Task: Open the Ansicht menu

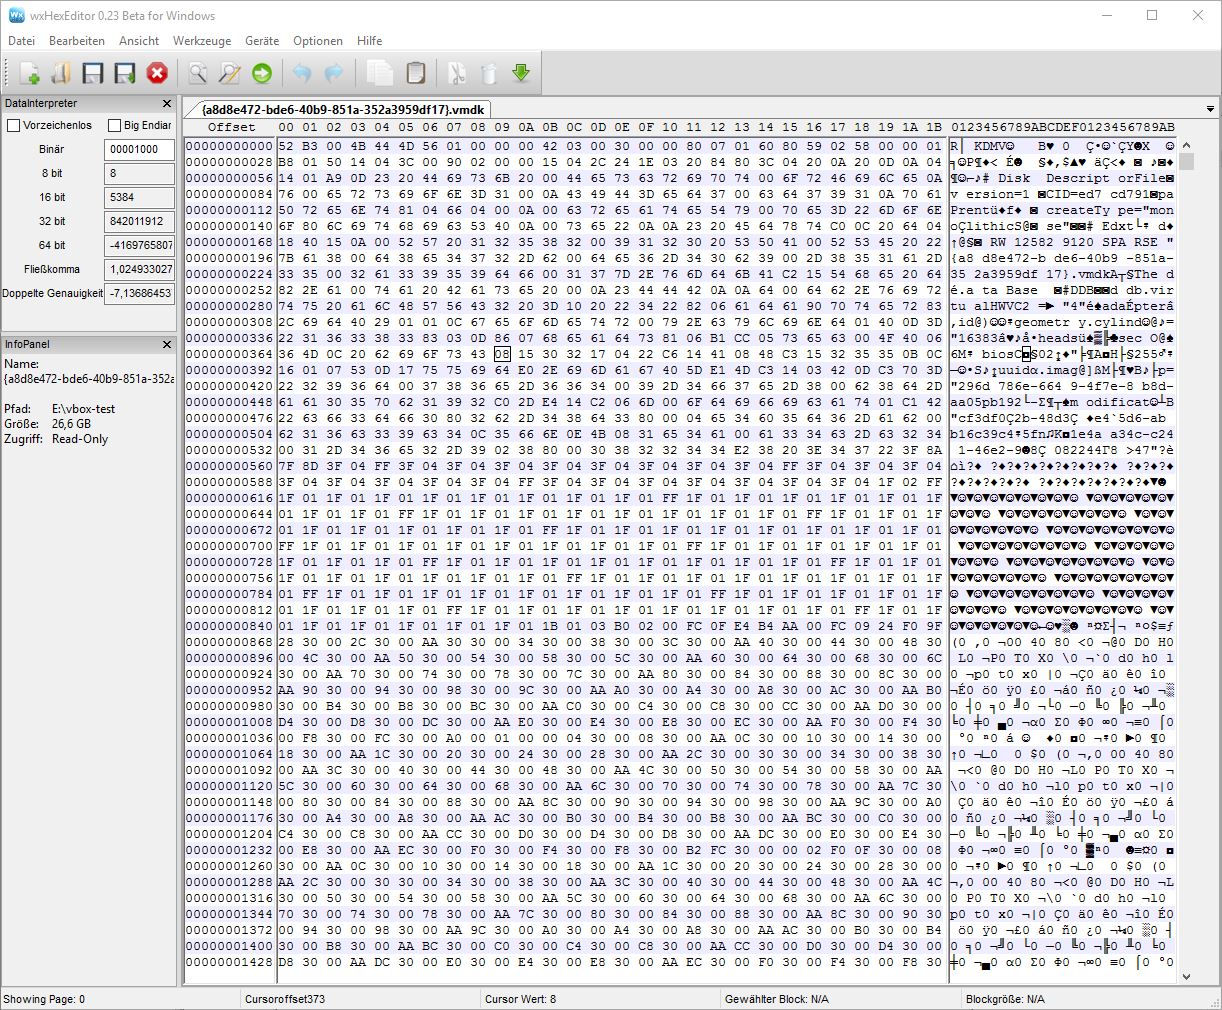Action: pyautogui.click(x=139, y=41)
